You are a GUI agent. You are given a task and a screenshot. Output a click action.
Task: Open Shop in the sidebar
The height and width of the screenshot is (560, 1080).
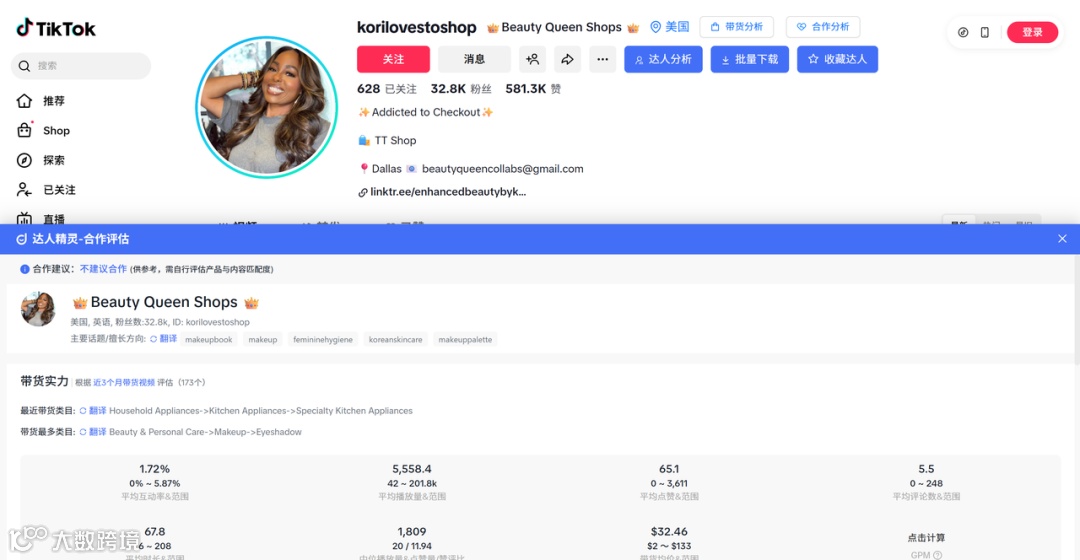pyautogui.click(x=56, y=130)
